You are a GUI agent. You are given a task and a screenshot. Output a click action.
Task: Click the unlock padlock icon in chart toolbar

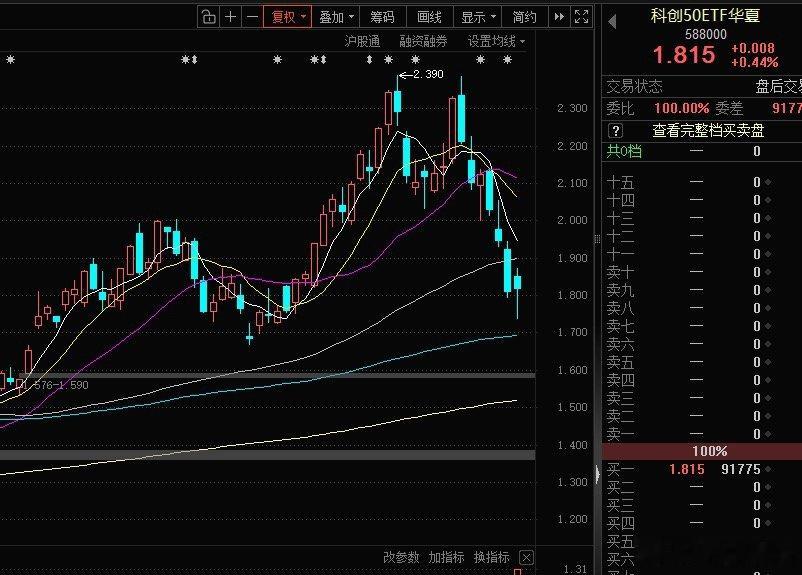coord(209,17)
